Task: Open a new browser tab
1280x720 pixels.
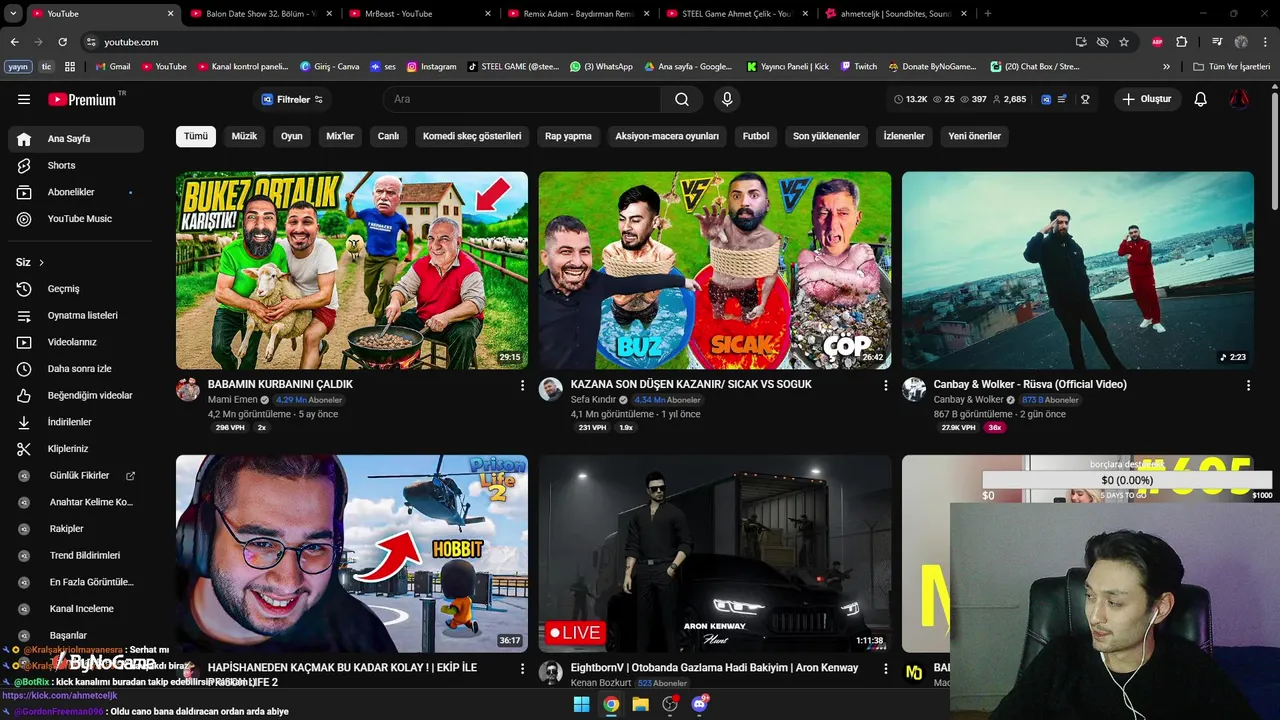Action: click(988, 14)
